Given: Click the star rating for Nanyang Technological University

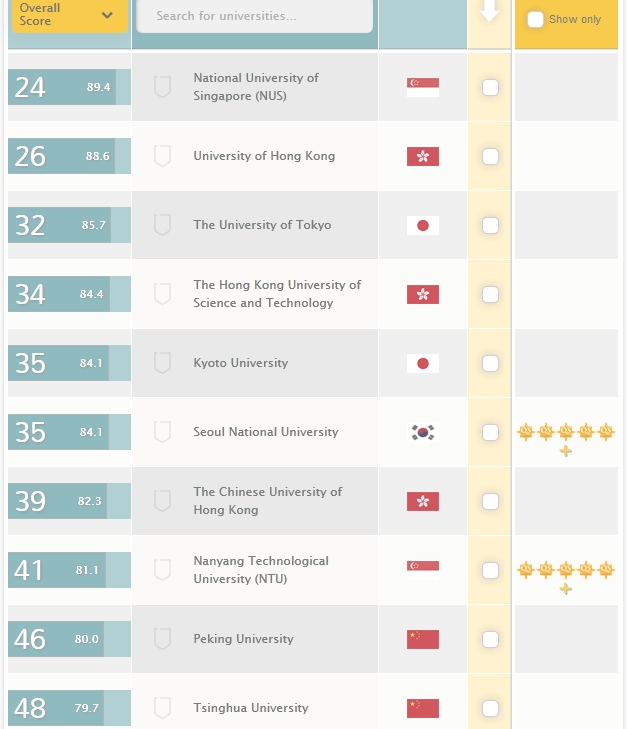Looking at the screenshot, I should pos(565,575).
